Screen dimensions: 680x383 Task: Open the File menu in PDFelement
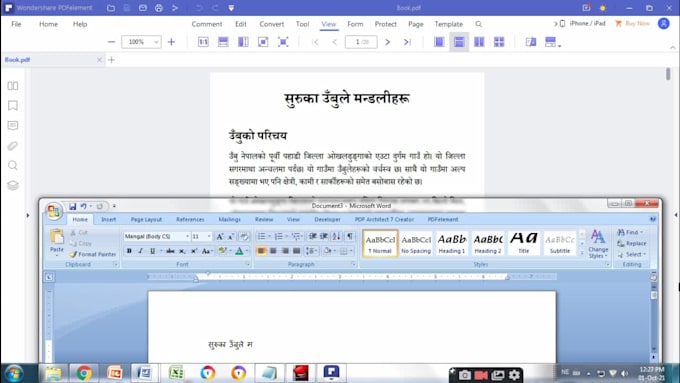coord(16,24)
